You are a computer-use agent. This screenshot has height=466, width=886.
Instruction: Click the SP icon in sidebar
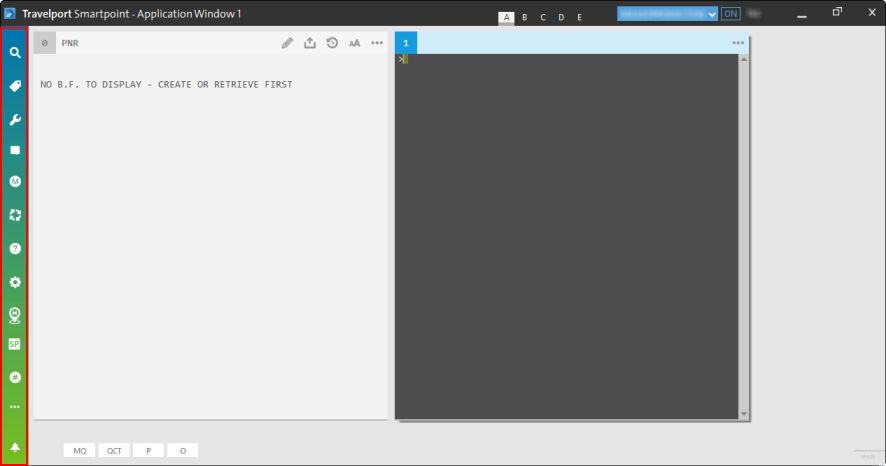[x=15, y=344]
